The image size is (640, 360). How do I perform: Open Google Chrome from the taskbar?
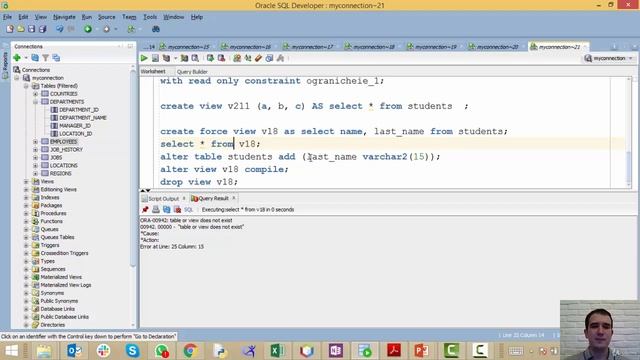tap(190, 351)
